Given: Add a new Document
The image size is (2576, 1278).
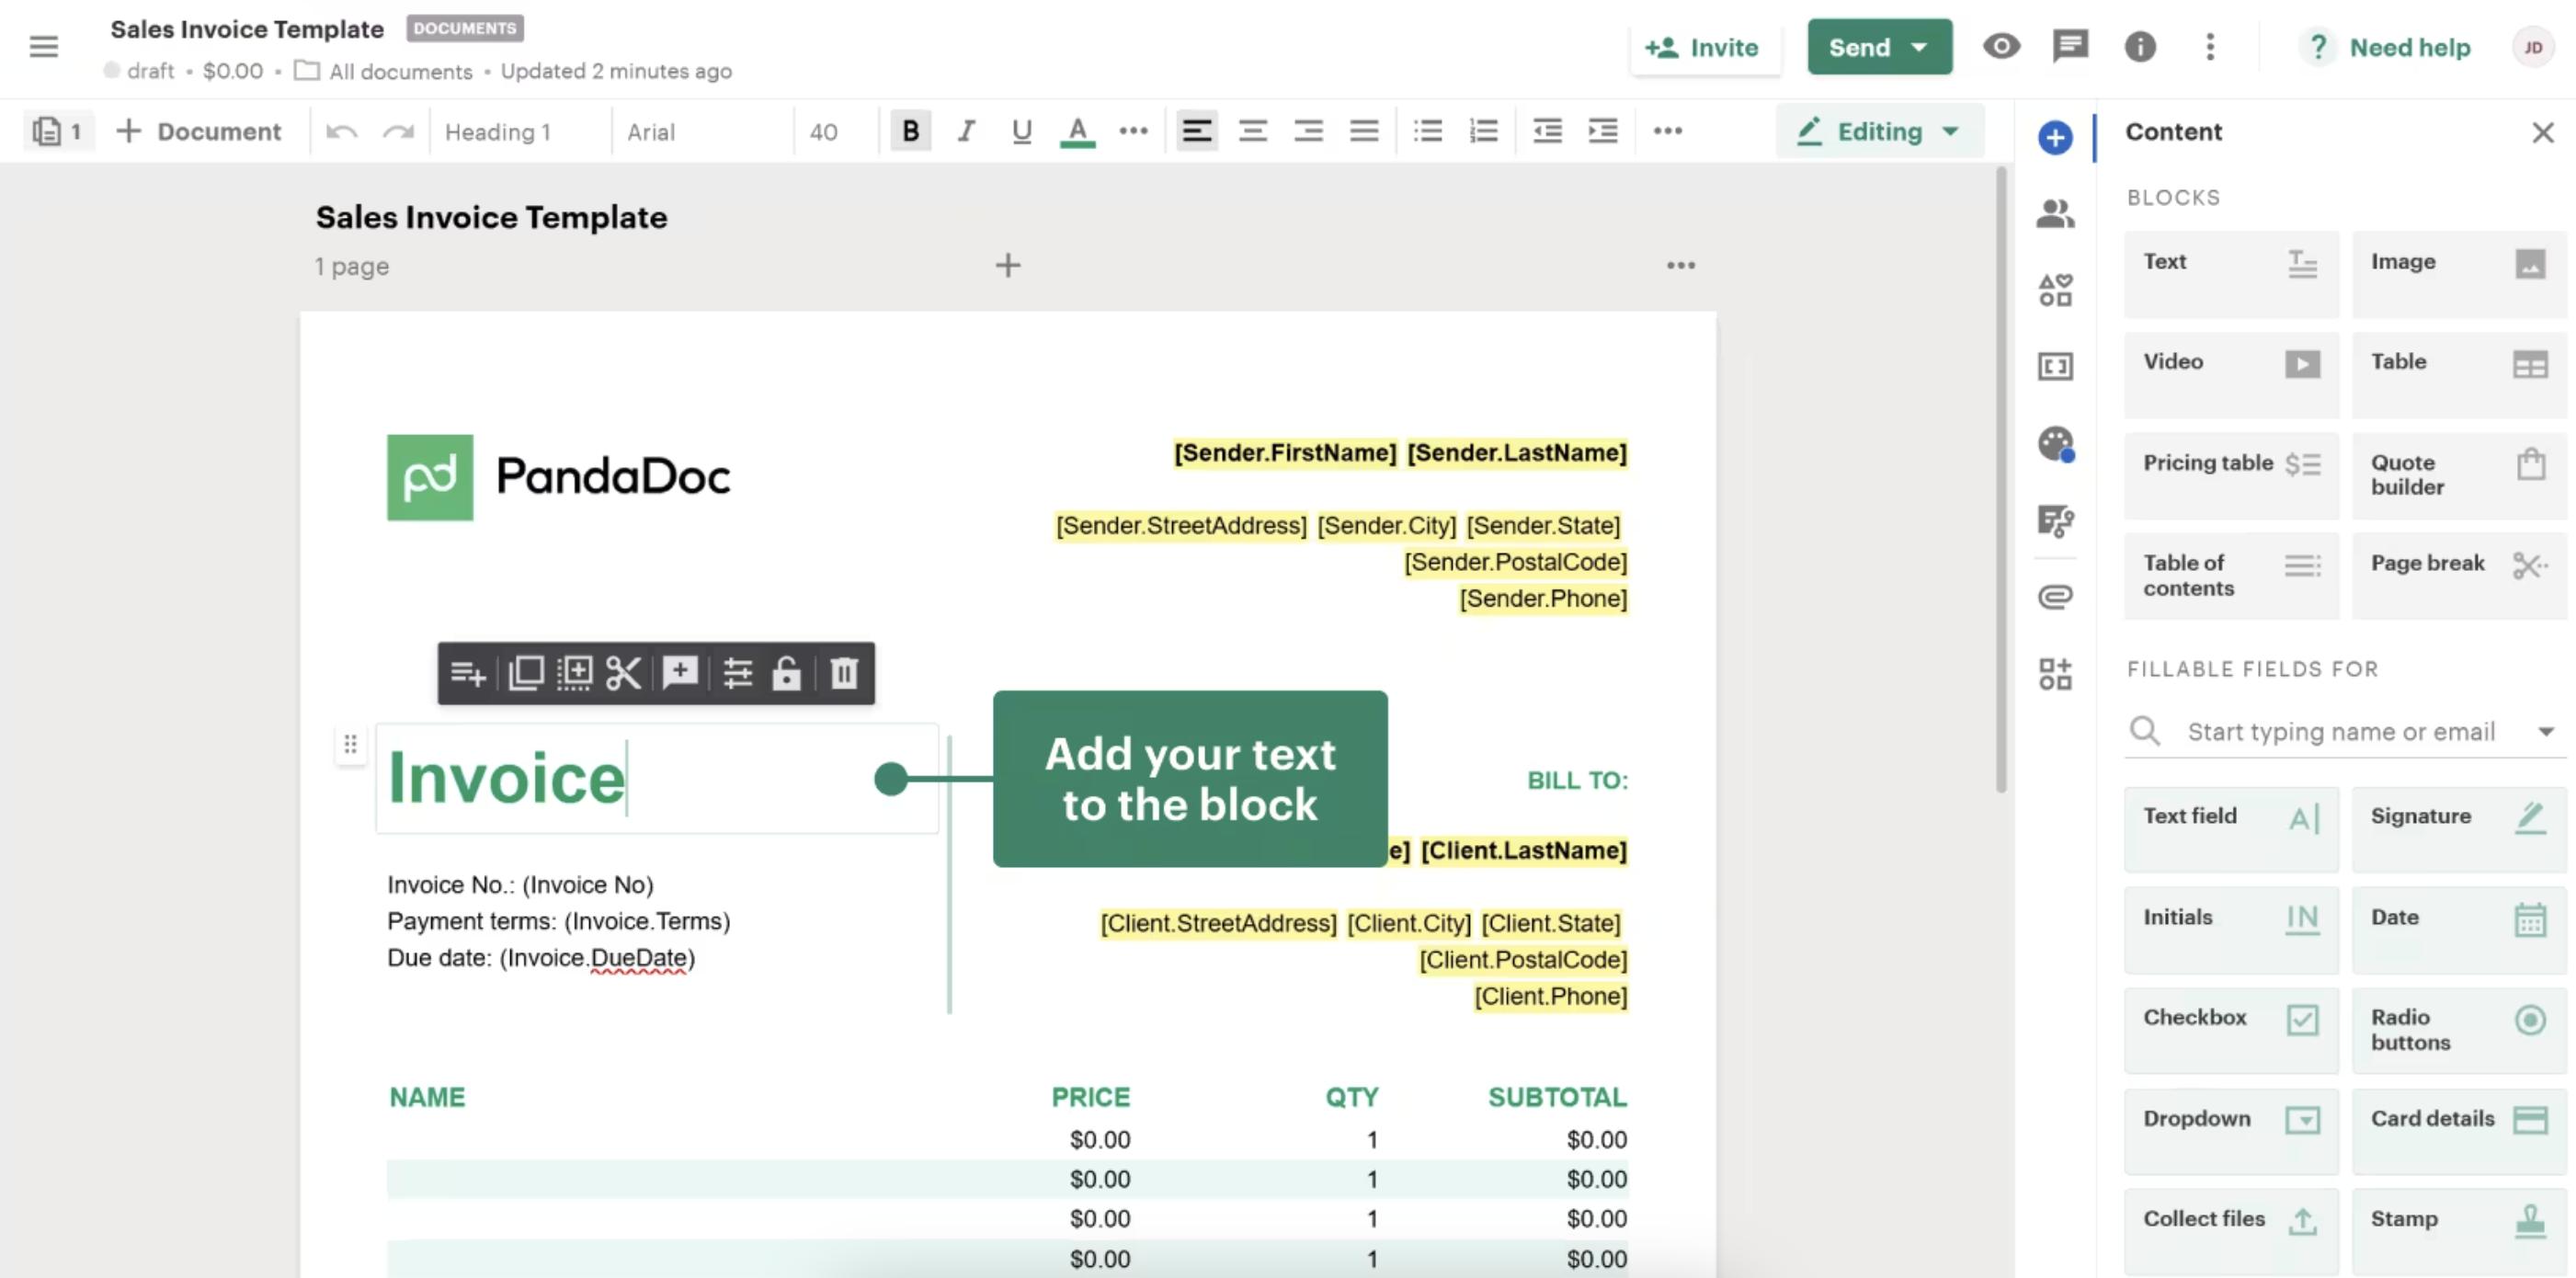Looking at the screenshot, I should coord(198,131).
